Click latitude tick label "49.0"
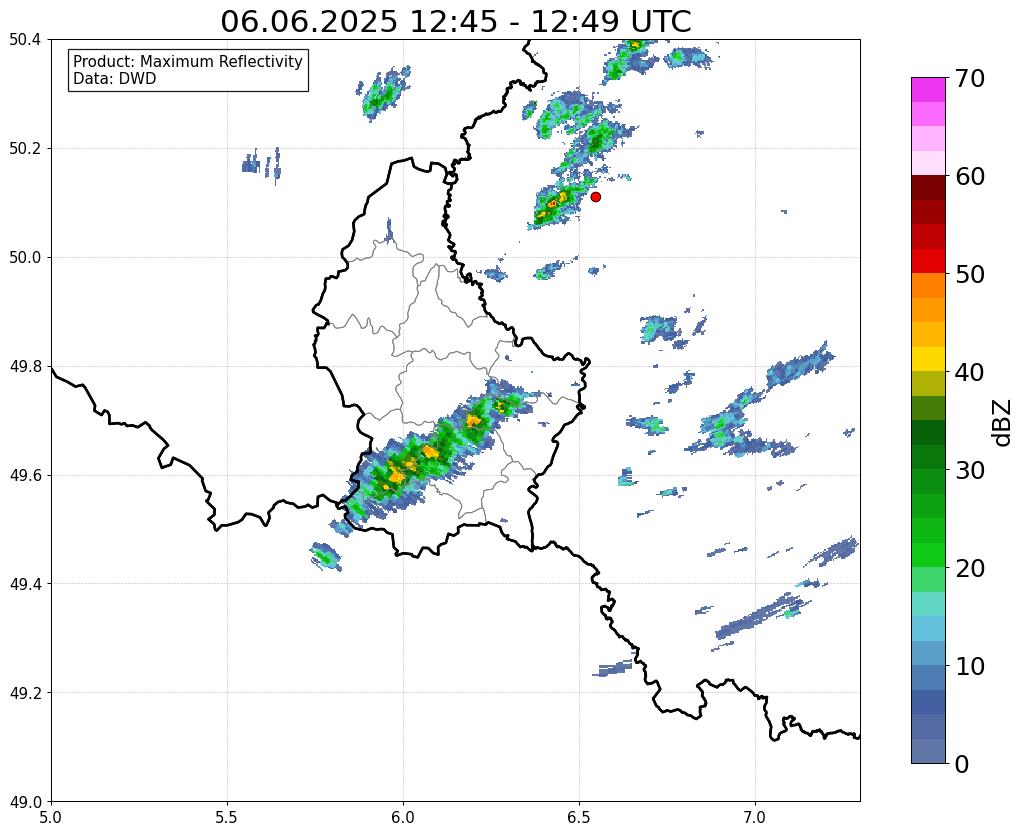Screen dimensions: 1023x834 [x=25, y=802]
